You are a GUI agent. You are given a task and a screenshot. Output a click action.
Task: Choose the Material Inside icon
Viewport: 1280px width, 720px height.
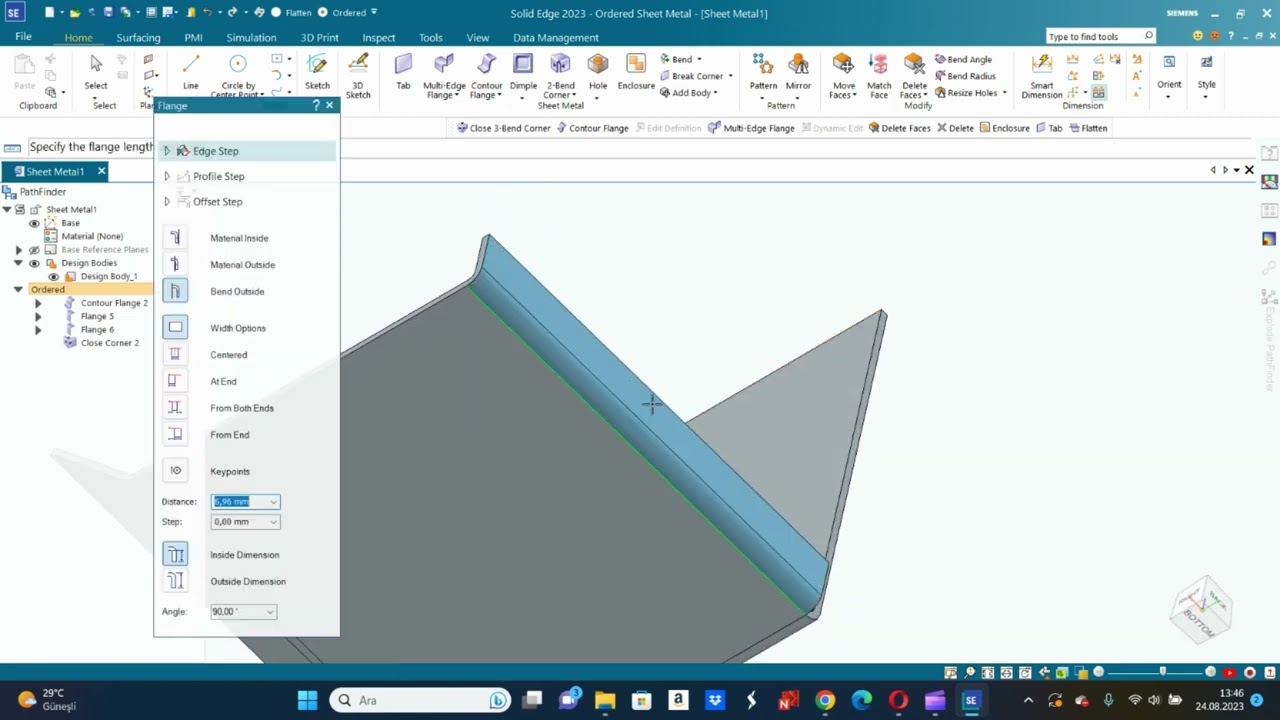175,238
